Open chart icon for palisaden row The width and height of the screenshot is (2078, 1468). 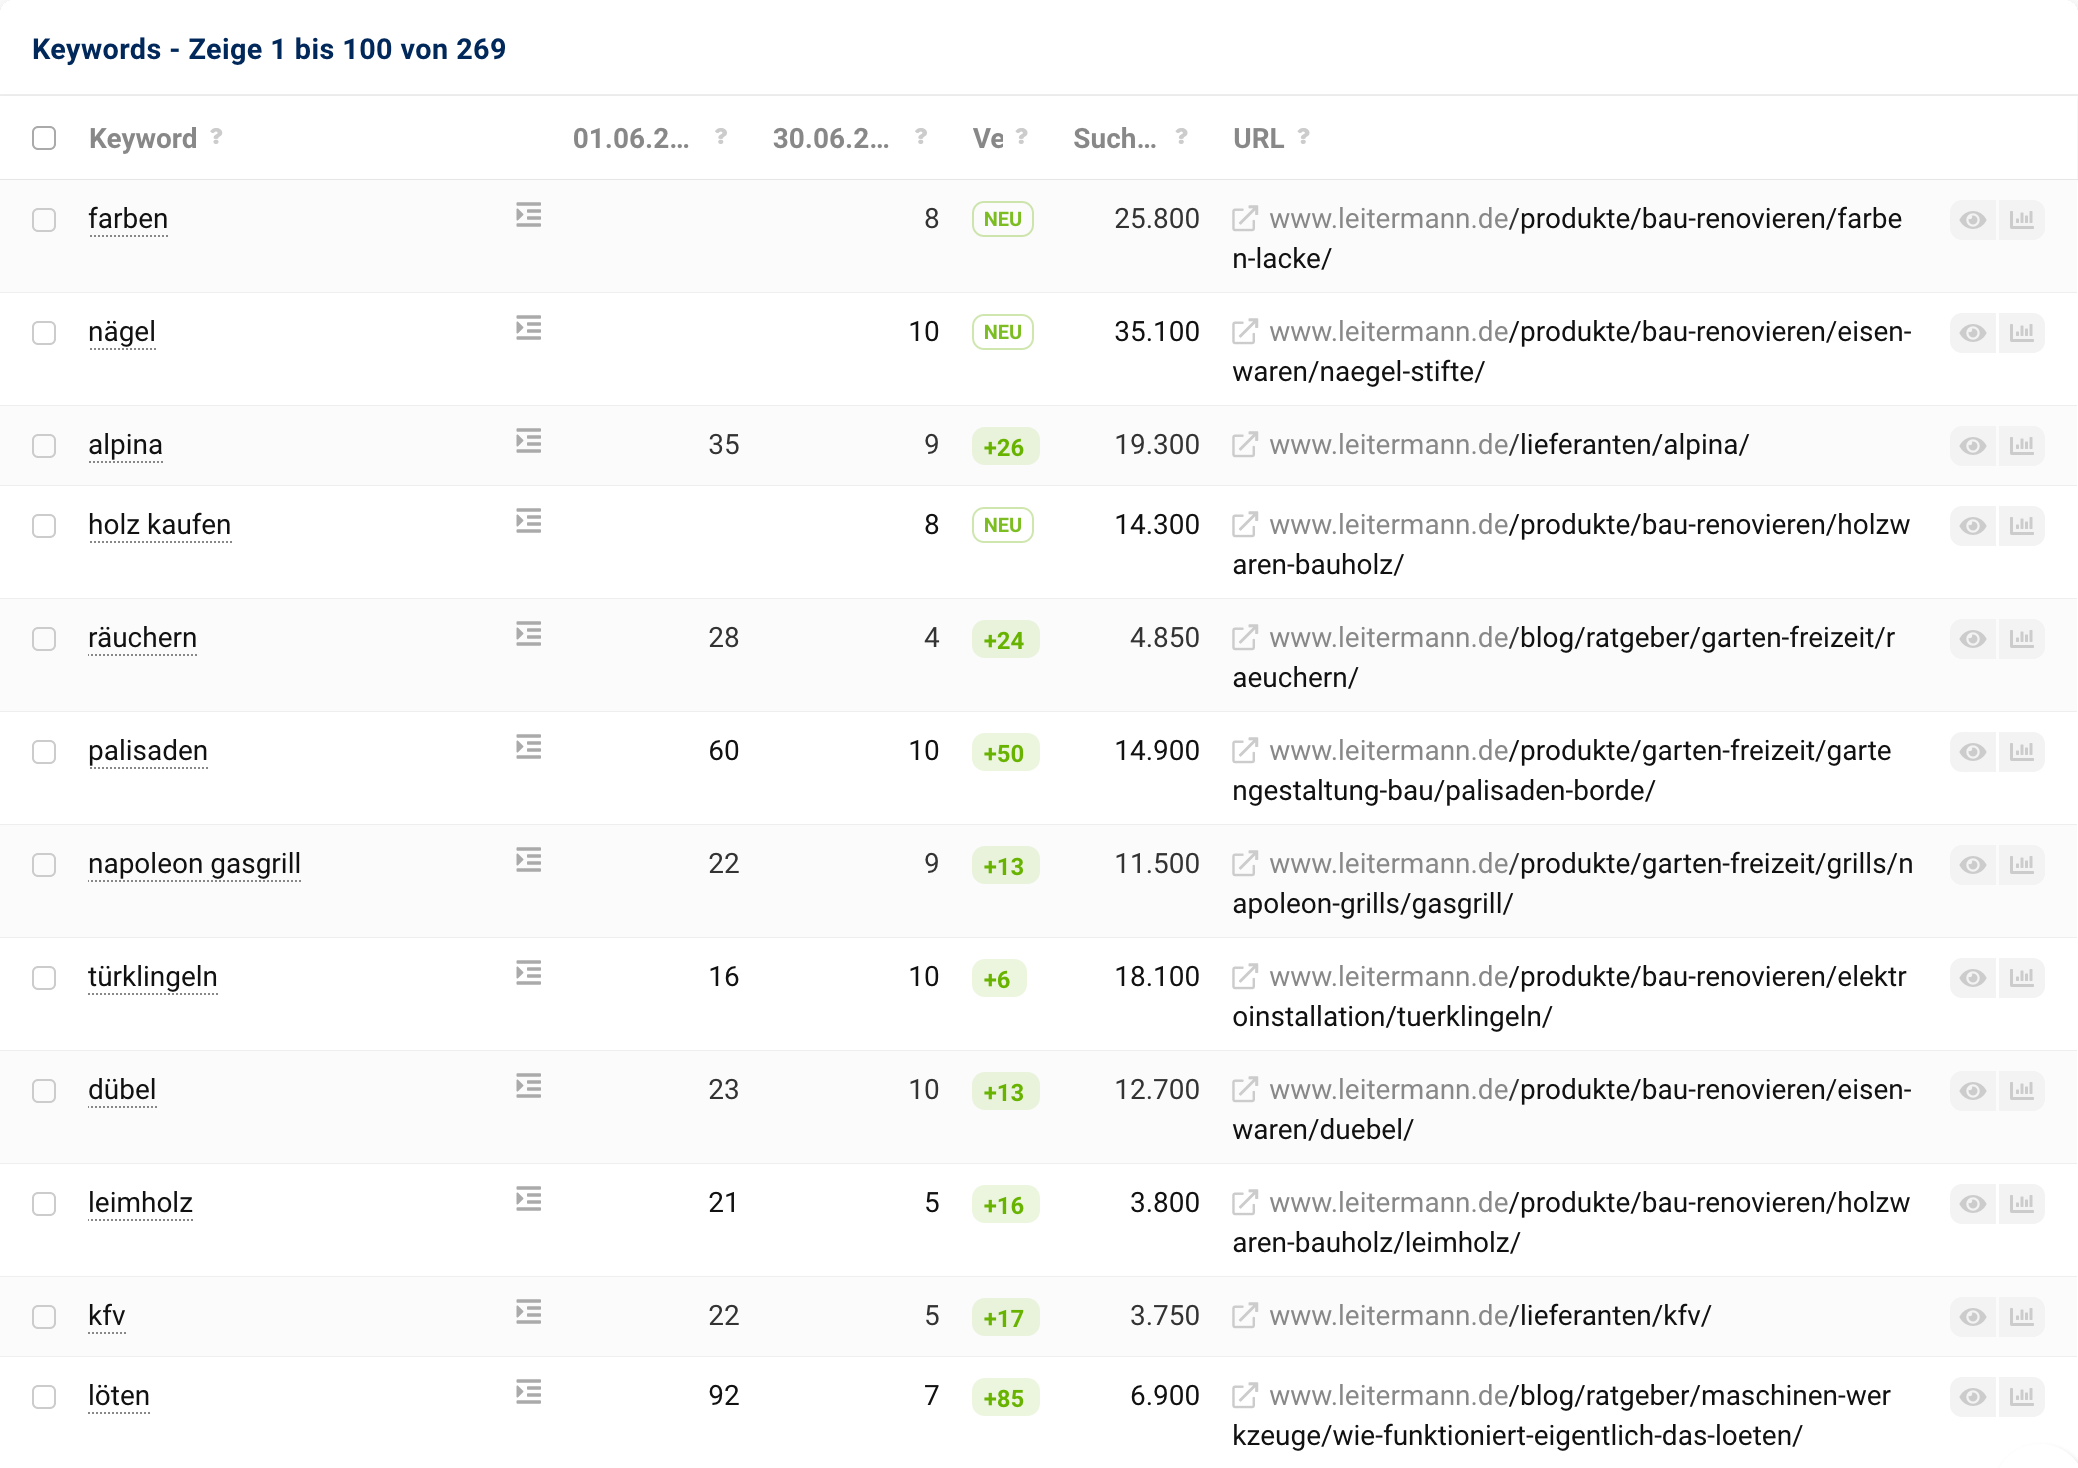2021,752
